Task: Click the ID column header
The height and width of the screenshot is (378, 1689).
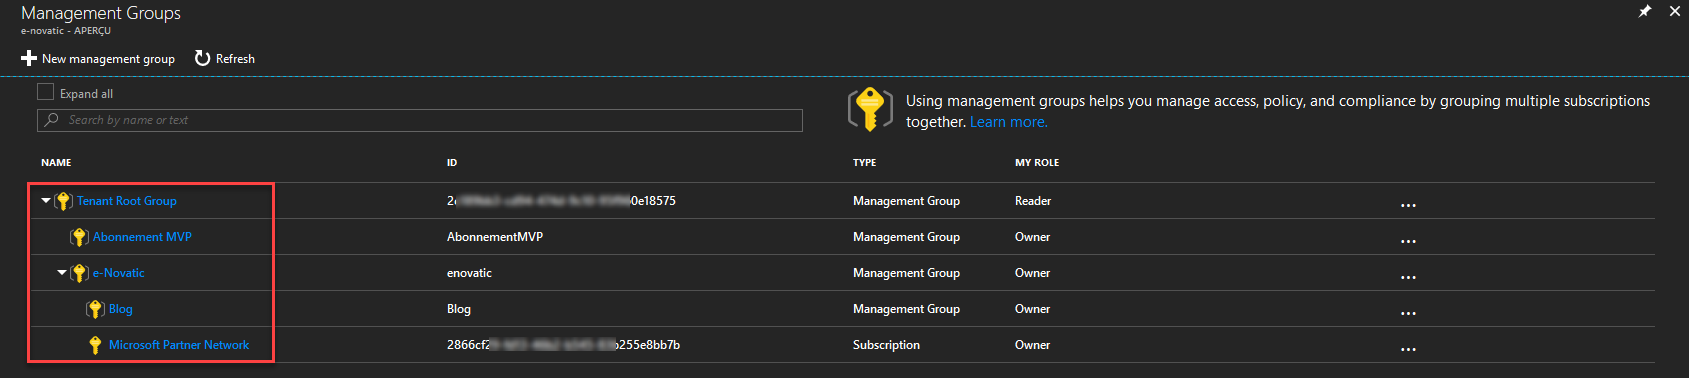Action: (x=452, y=162)
